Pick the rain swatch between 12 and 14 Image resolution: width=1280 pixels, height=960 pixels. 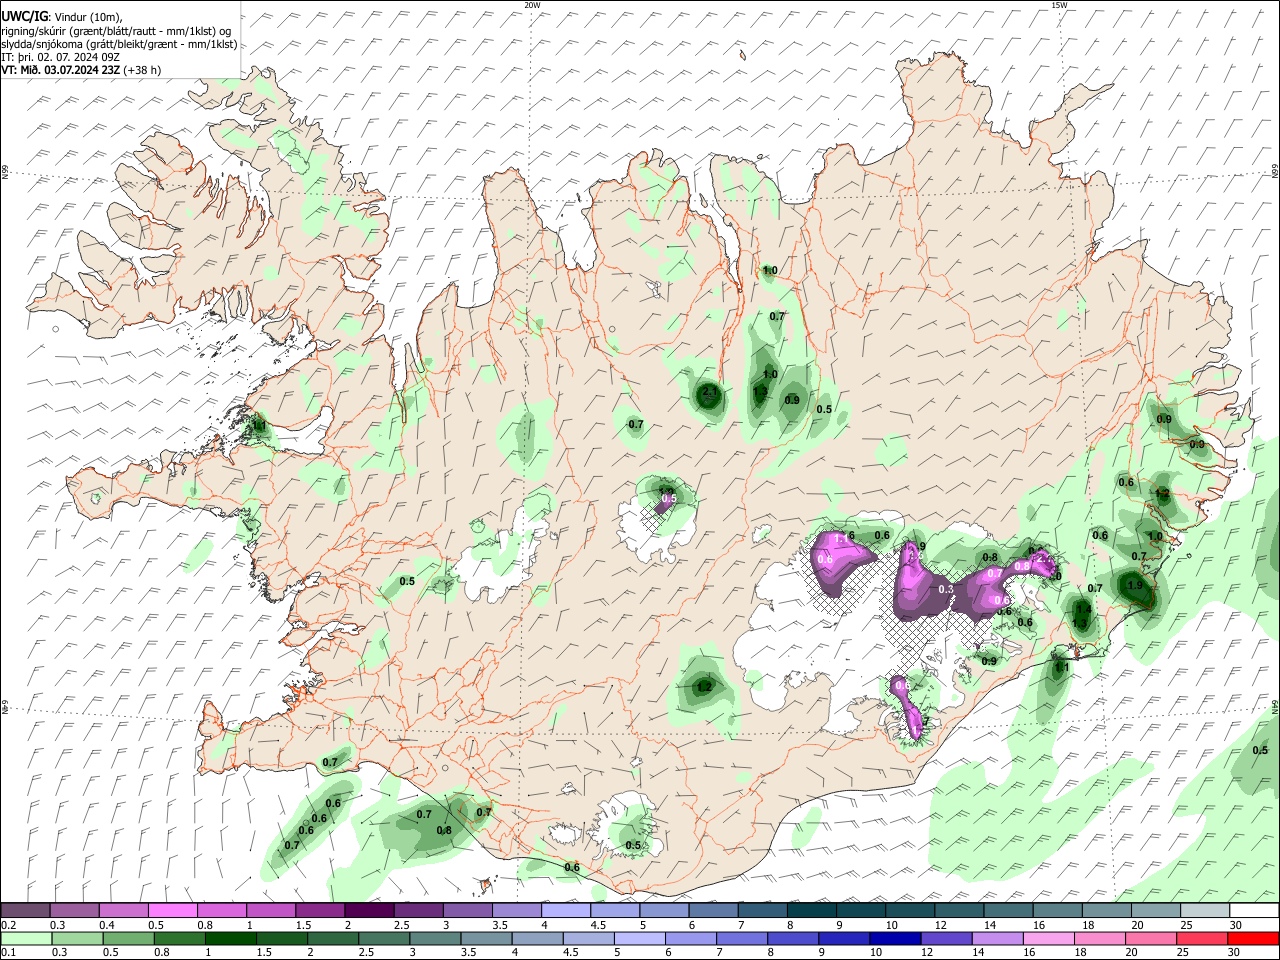coord(947,939)
